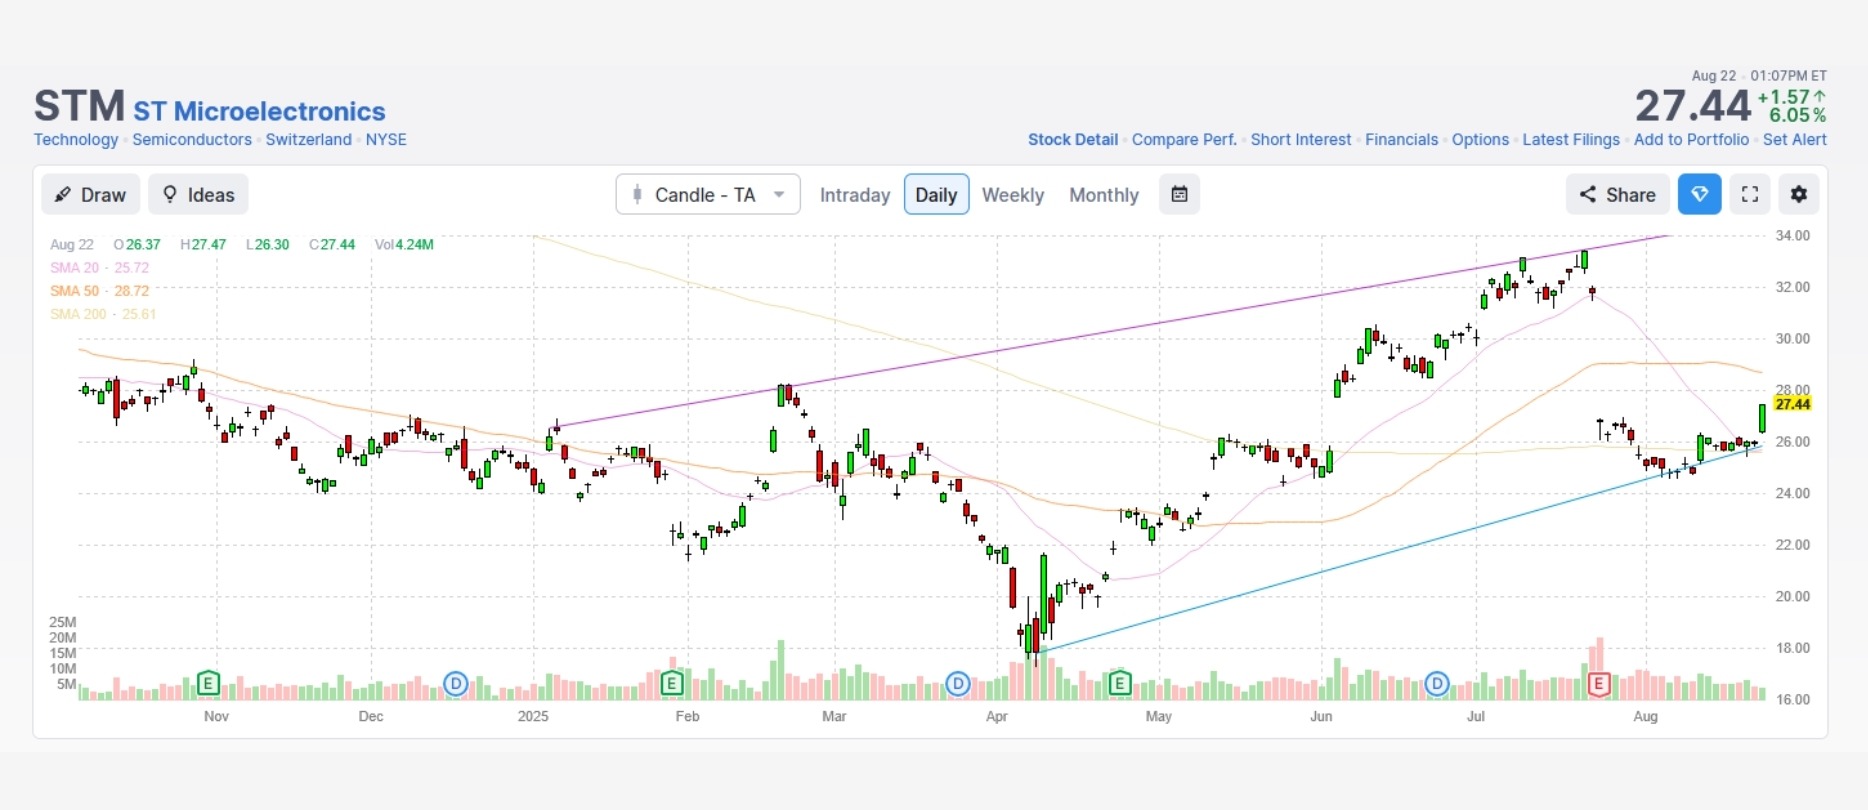Click the Set Alert link
1868x810 pixels.
pos(1795,140)
